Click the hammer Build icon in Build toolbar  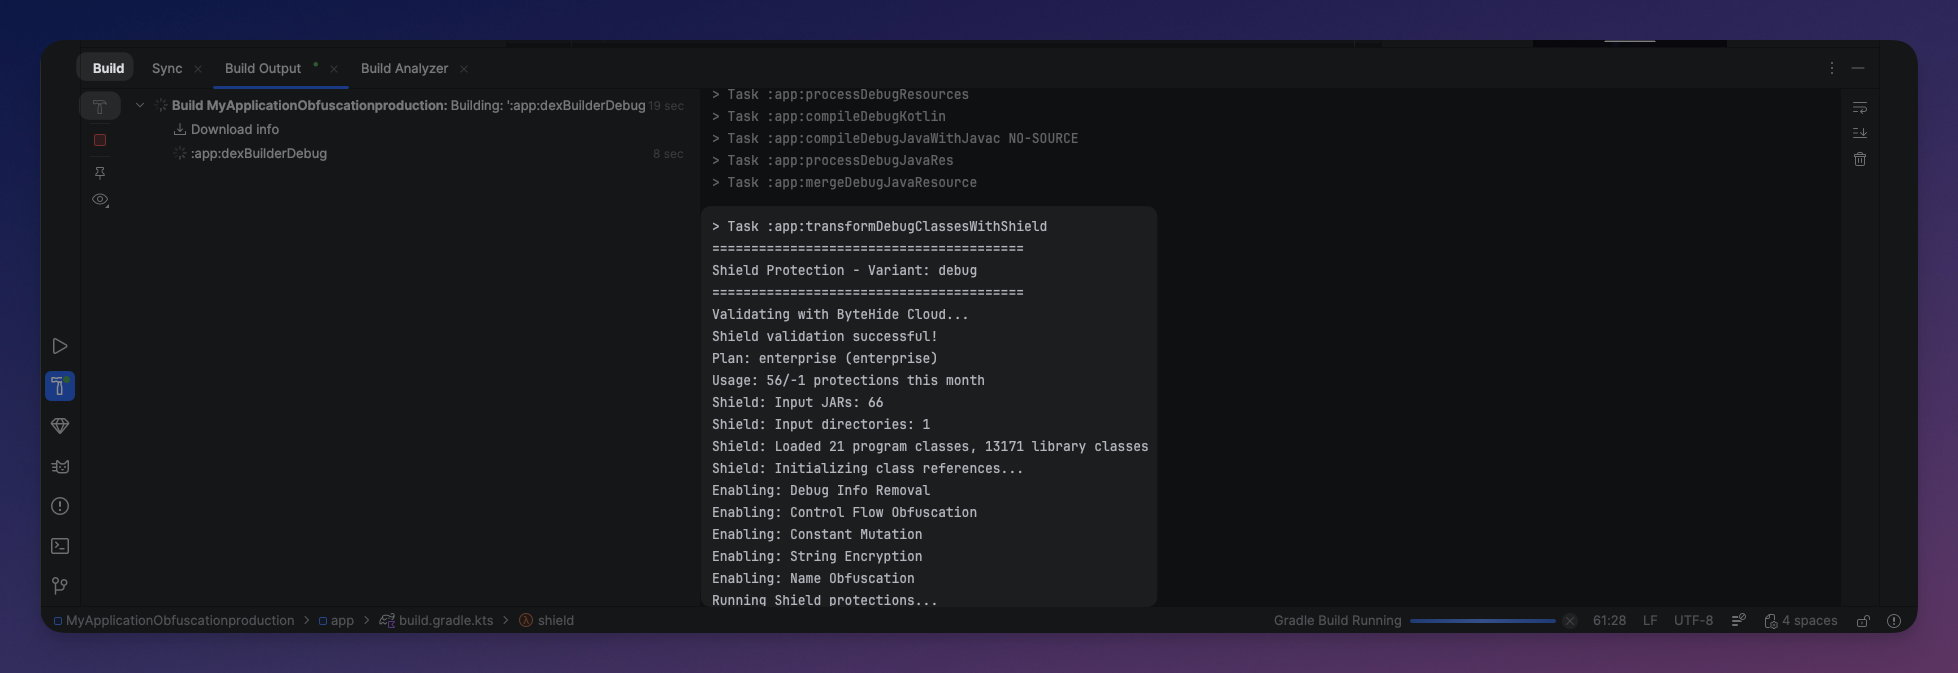tap(100, 106)
